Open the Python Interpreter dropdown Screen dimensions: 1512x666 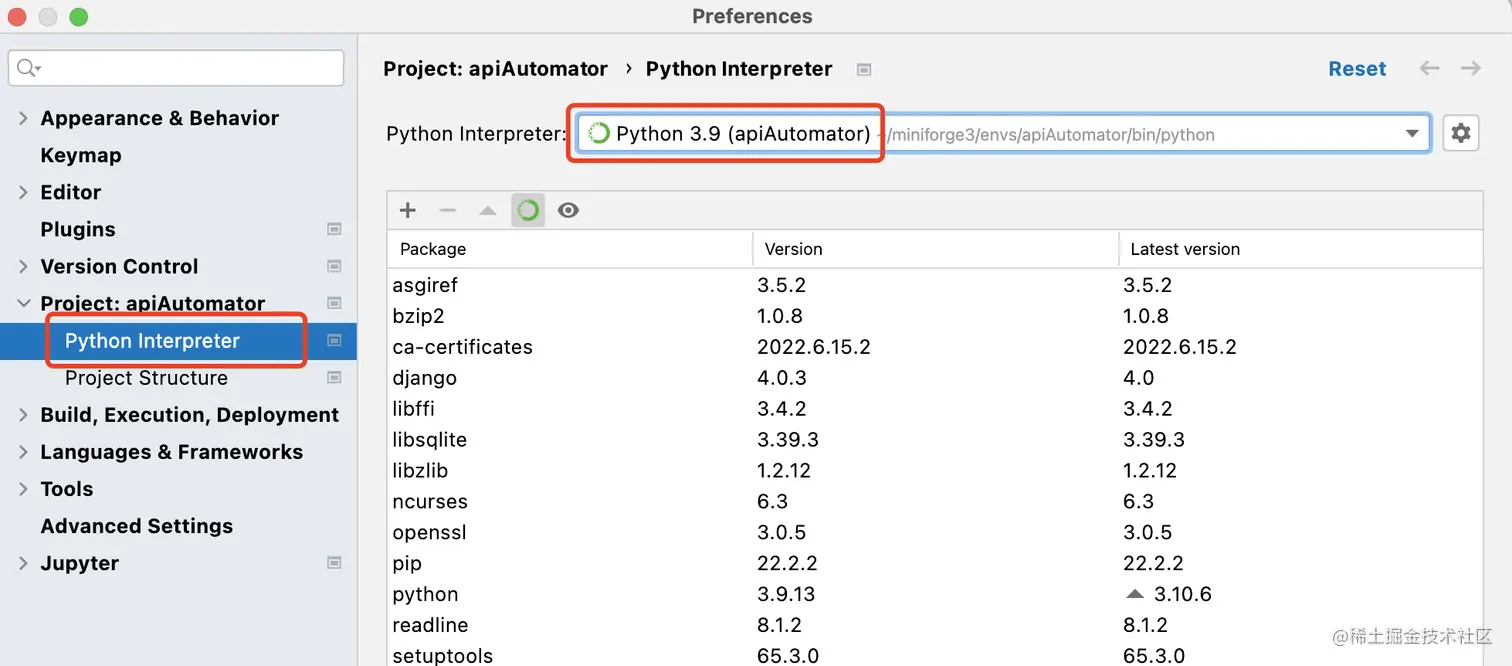point(1412,133)
